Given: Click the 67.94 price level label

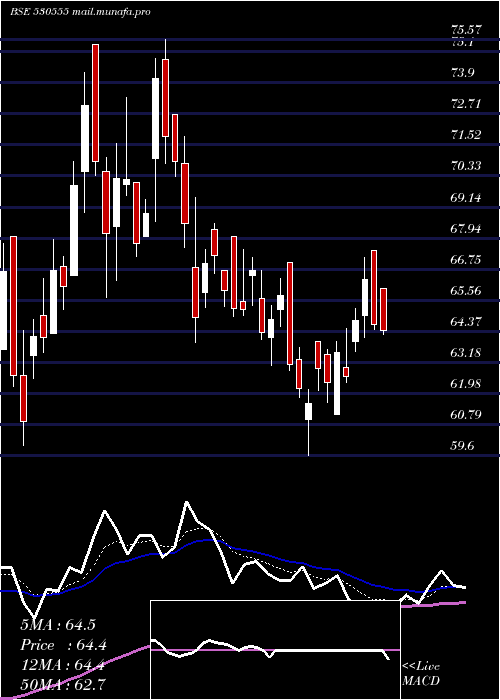Looking at the screenshot, I should (466, 229).
